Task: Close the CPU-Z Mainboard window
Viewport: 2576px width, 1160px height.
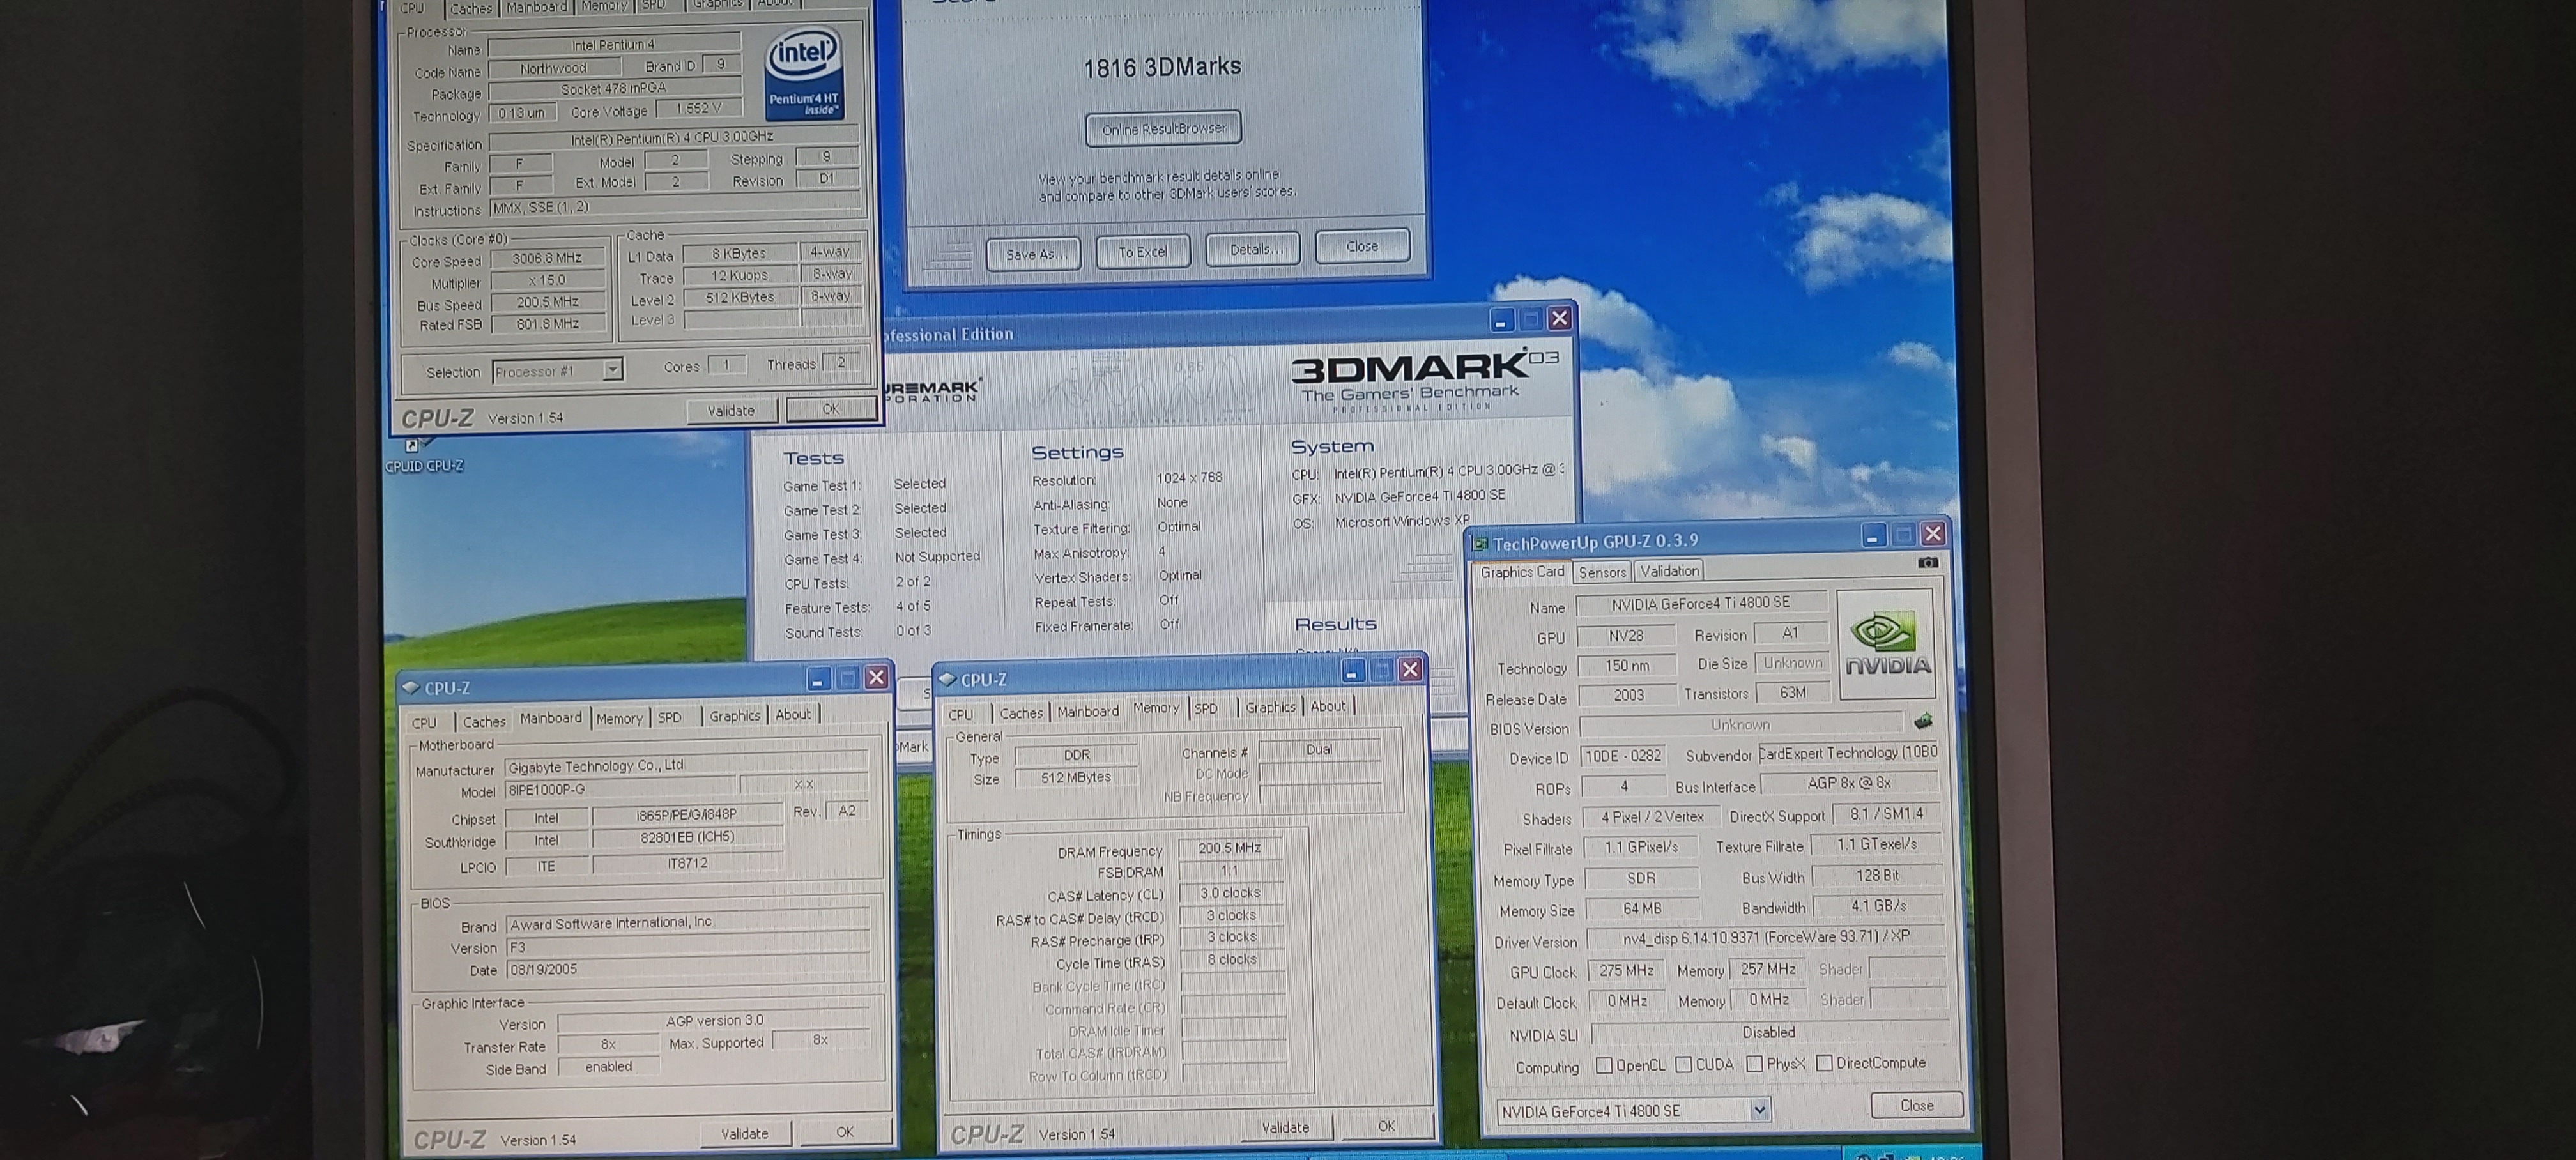Action: click(876, 678)
